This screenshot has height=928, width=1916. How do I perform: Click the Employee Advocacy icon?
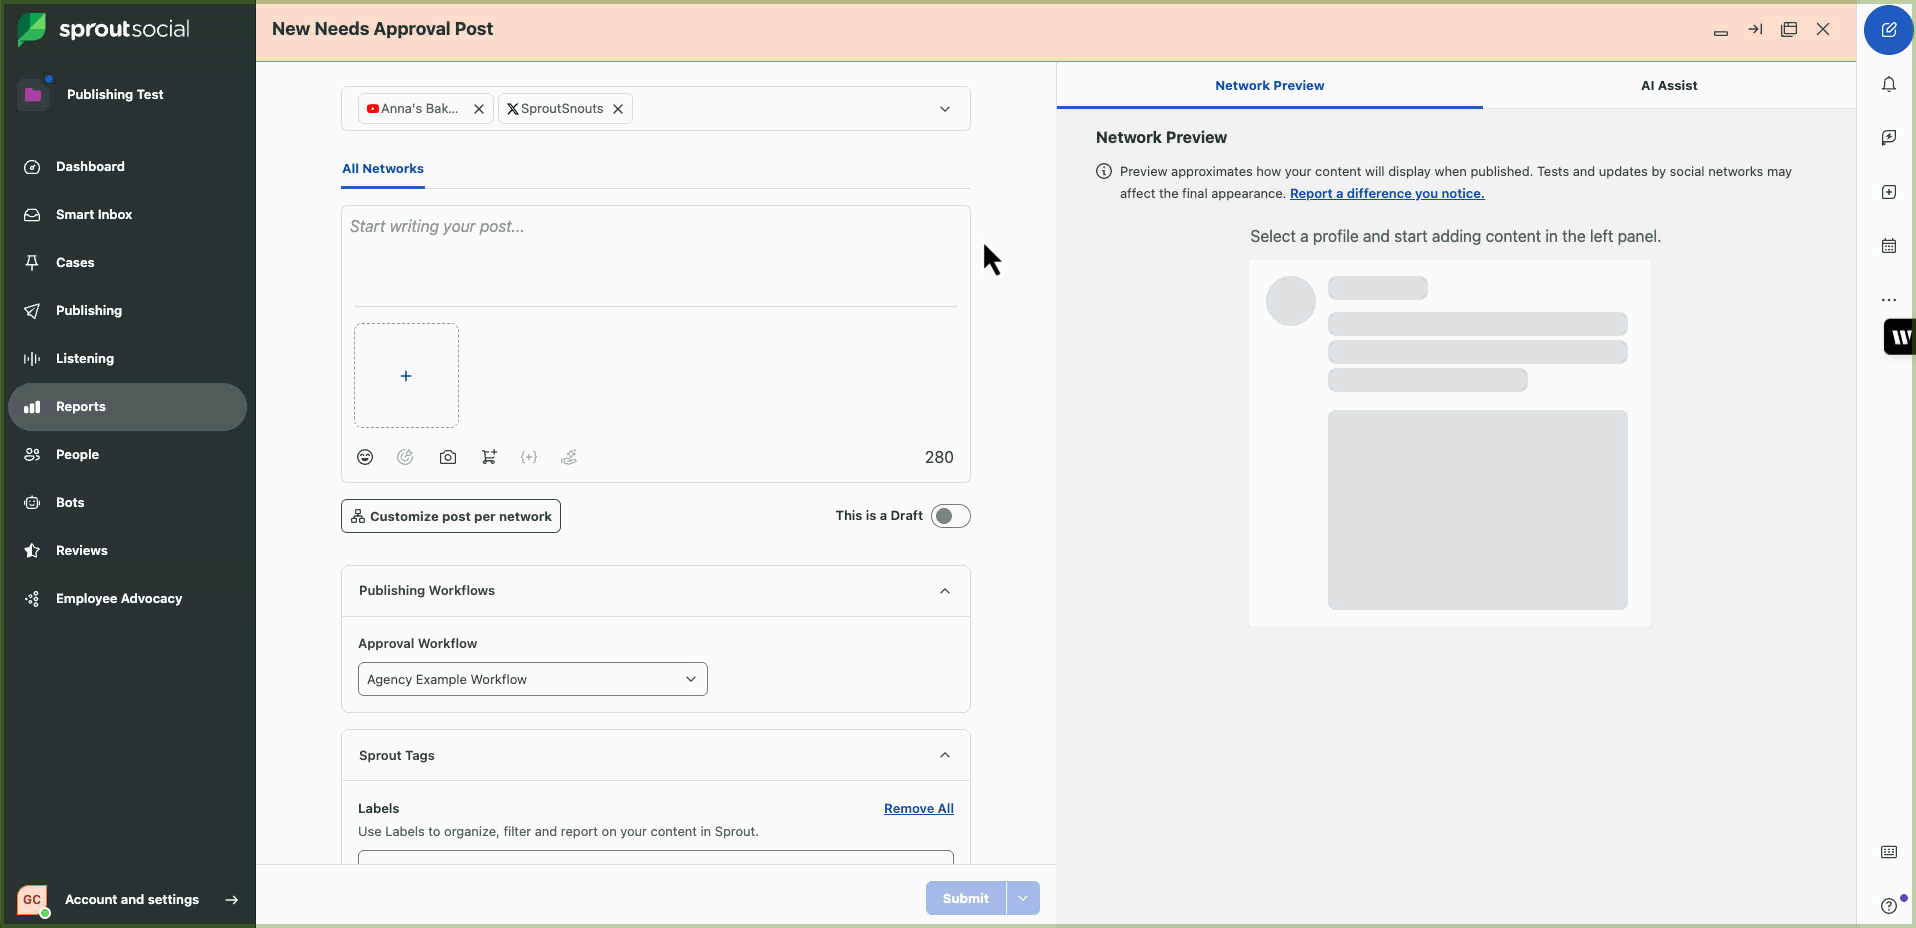point(32,599)
